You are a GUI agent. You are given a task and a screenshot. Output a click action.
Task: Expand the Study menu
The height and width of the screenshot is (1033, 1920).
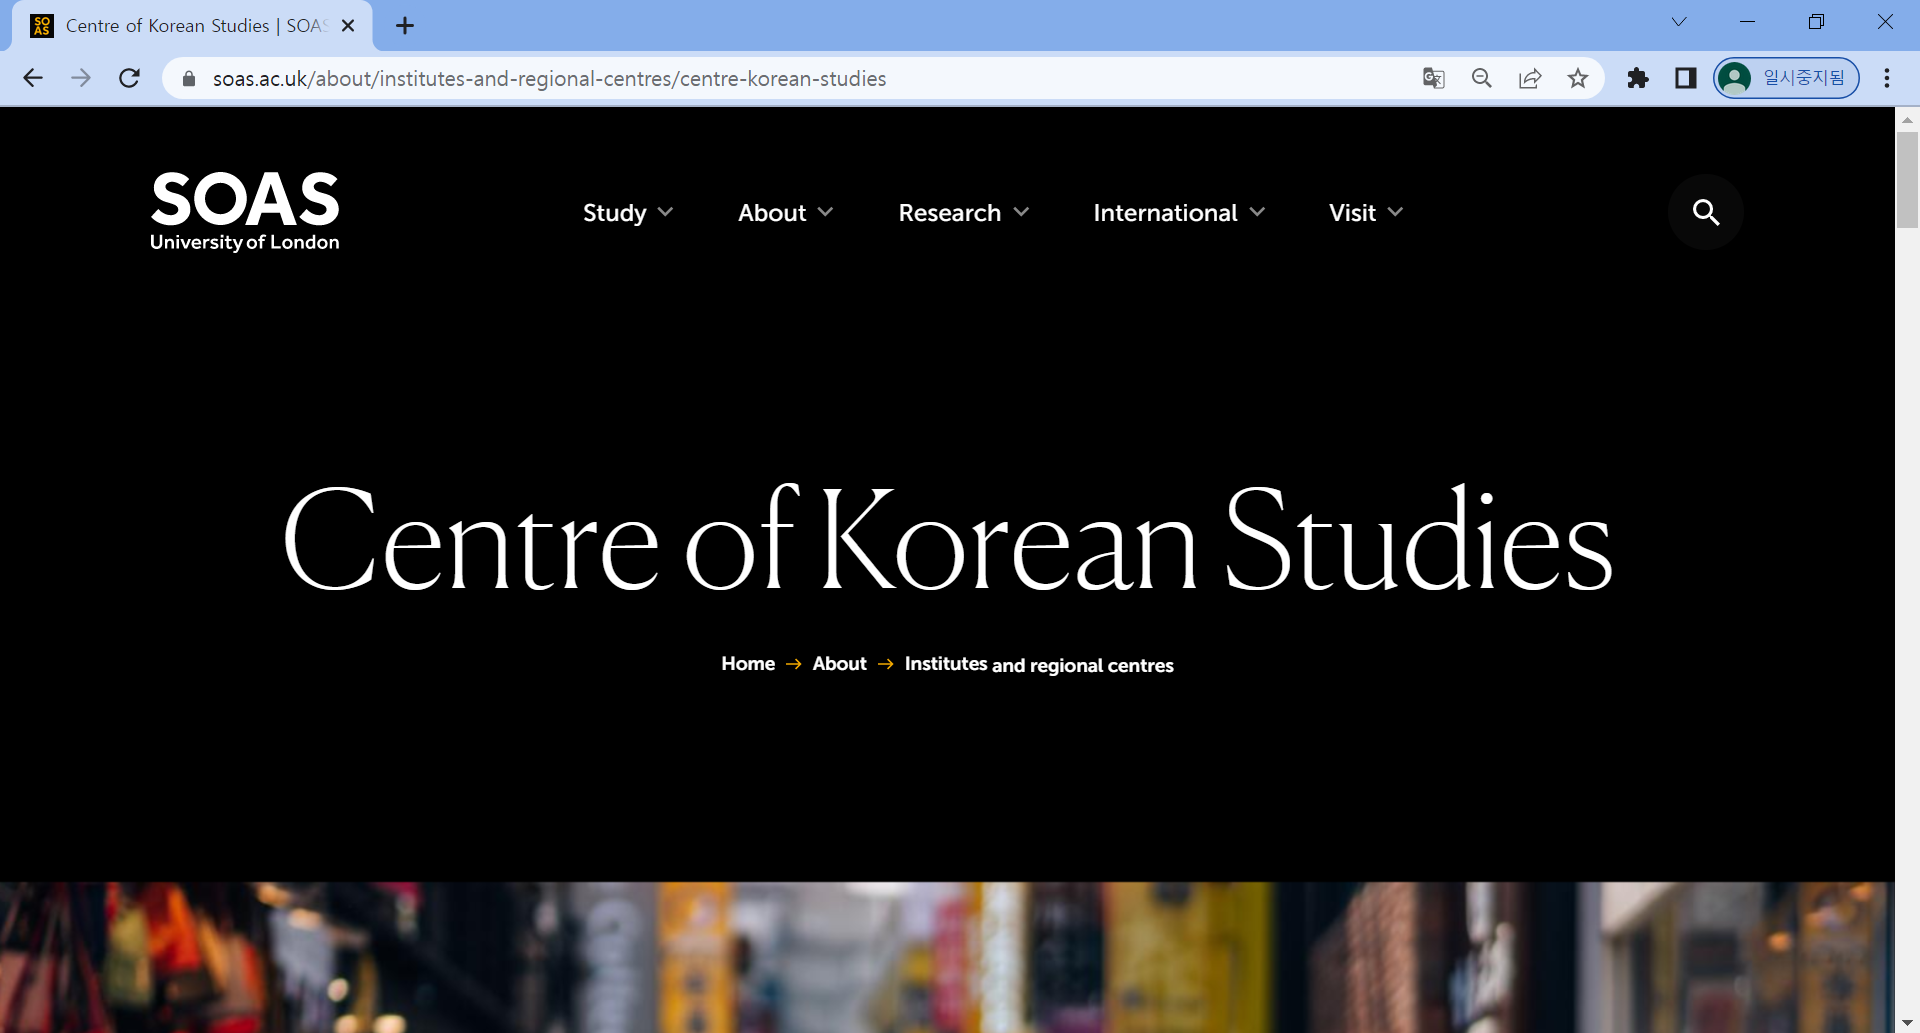[628, 213]
